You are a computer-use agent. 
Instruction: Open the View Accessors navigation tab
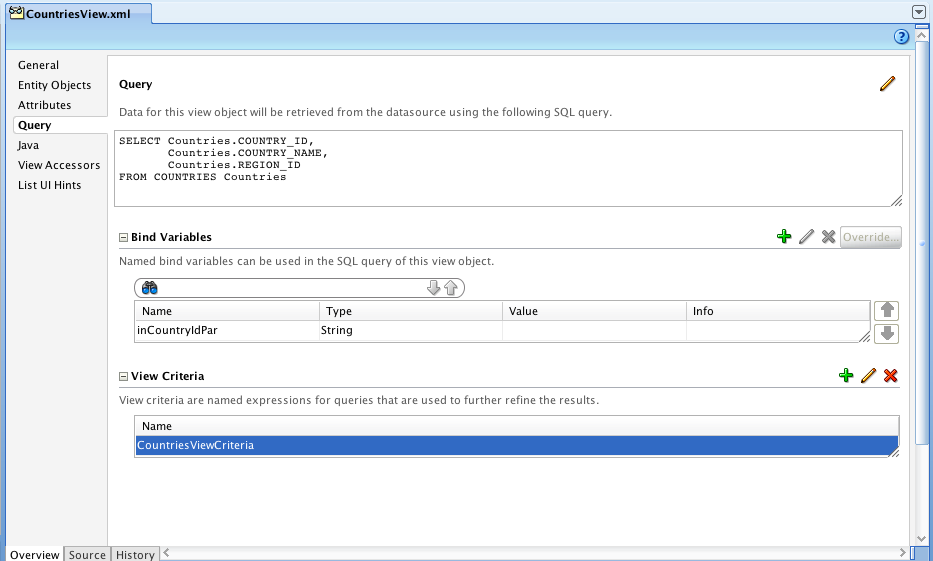tap(59, 165)
